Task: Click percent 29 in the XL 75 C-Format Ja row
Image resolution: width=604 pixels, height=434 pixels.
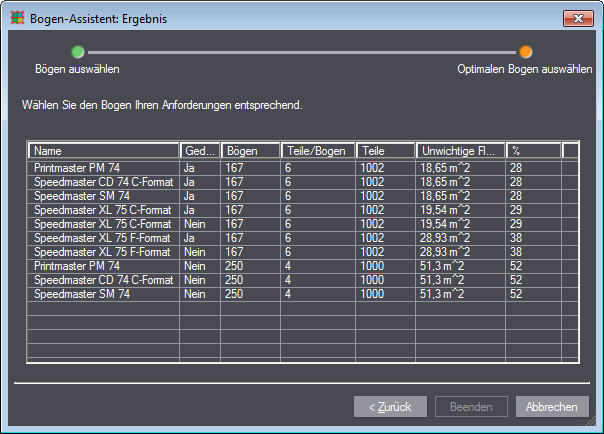Action: click(x=516, y=210)
